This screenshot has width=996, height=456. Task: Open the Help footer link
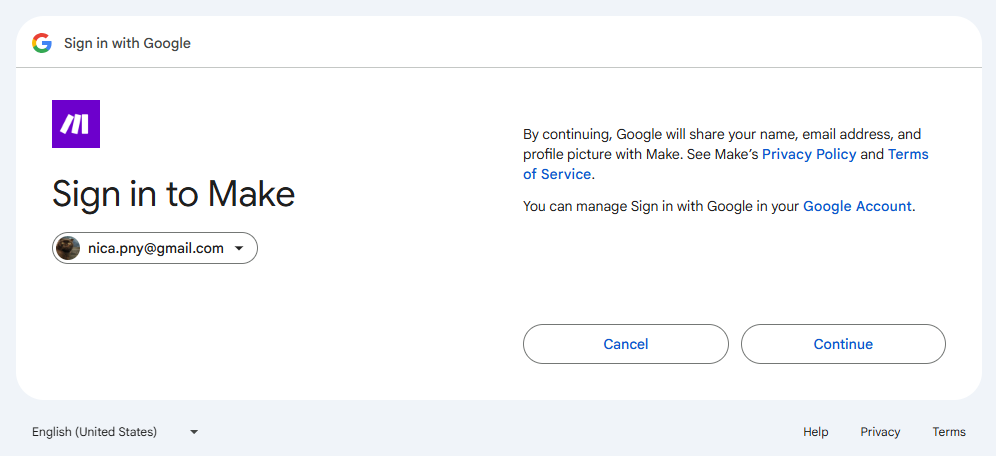[816, 432]
